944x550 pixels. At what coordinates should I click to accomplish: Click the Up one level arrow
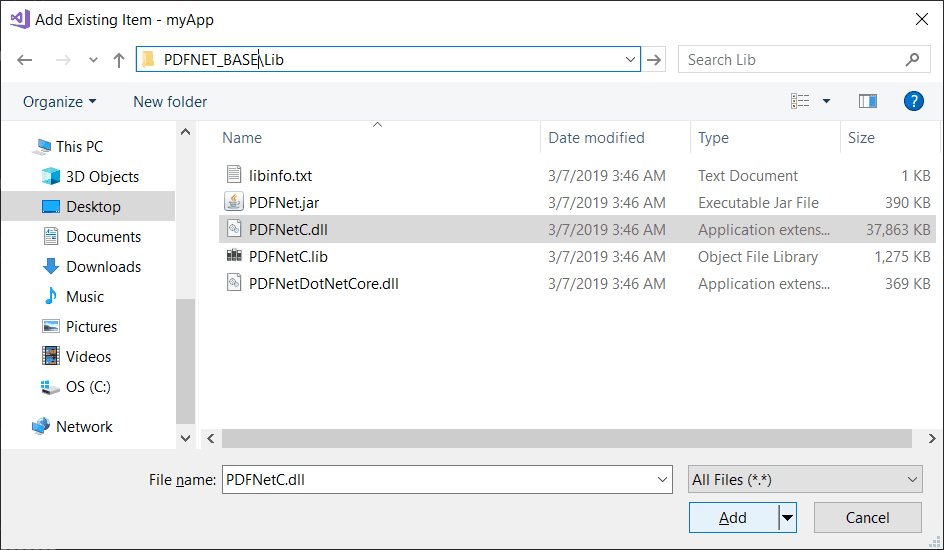pos(119,60)
